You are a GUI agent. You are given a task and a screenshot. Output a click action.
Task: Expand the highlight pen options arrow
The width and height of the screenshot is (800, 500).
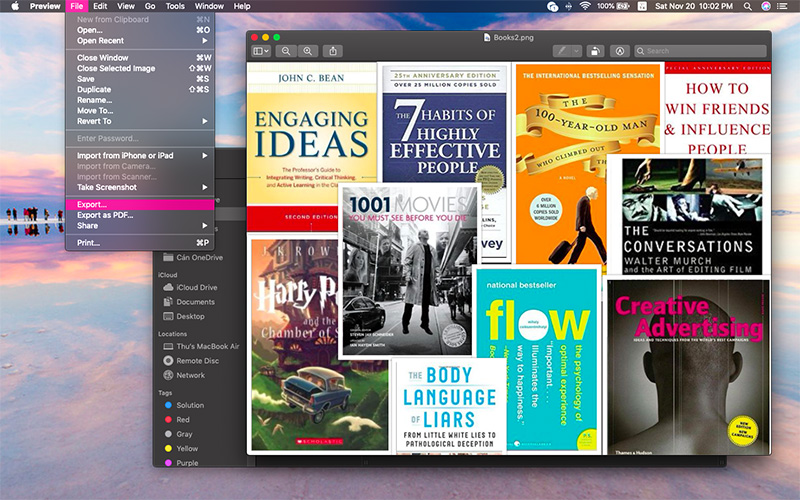click(x=577, y=51)
